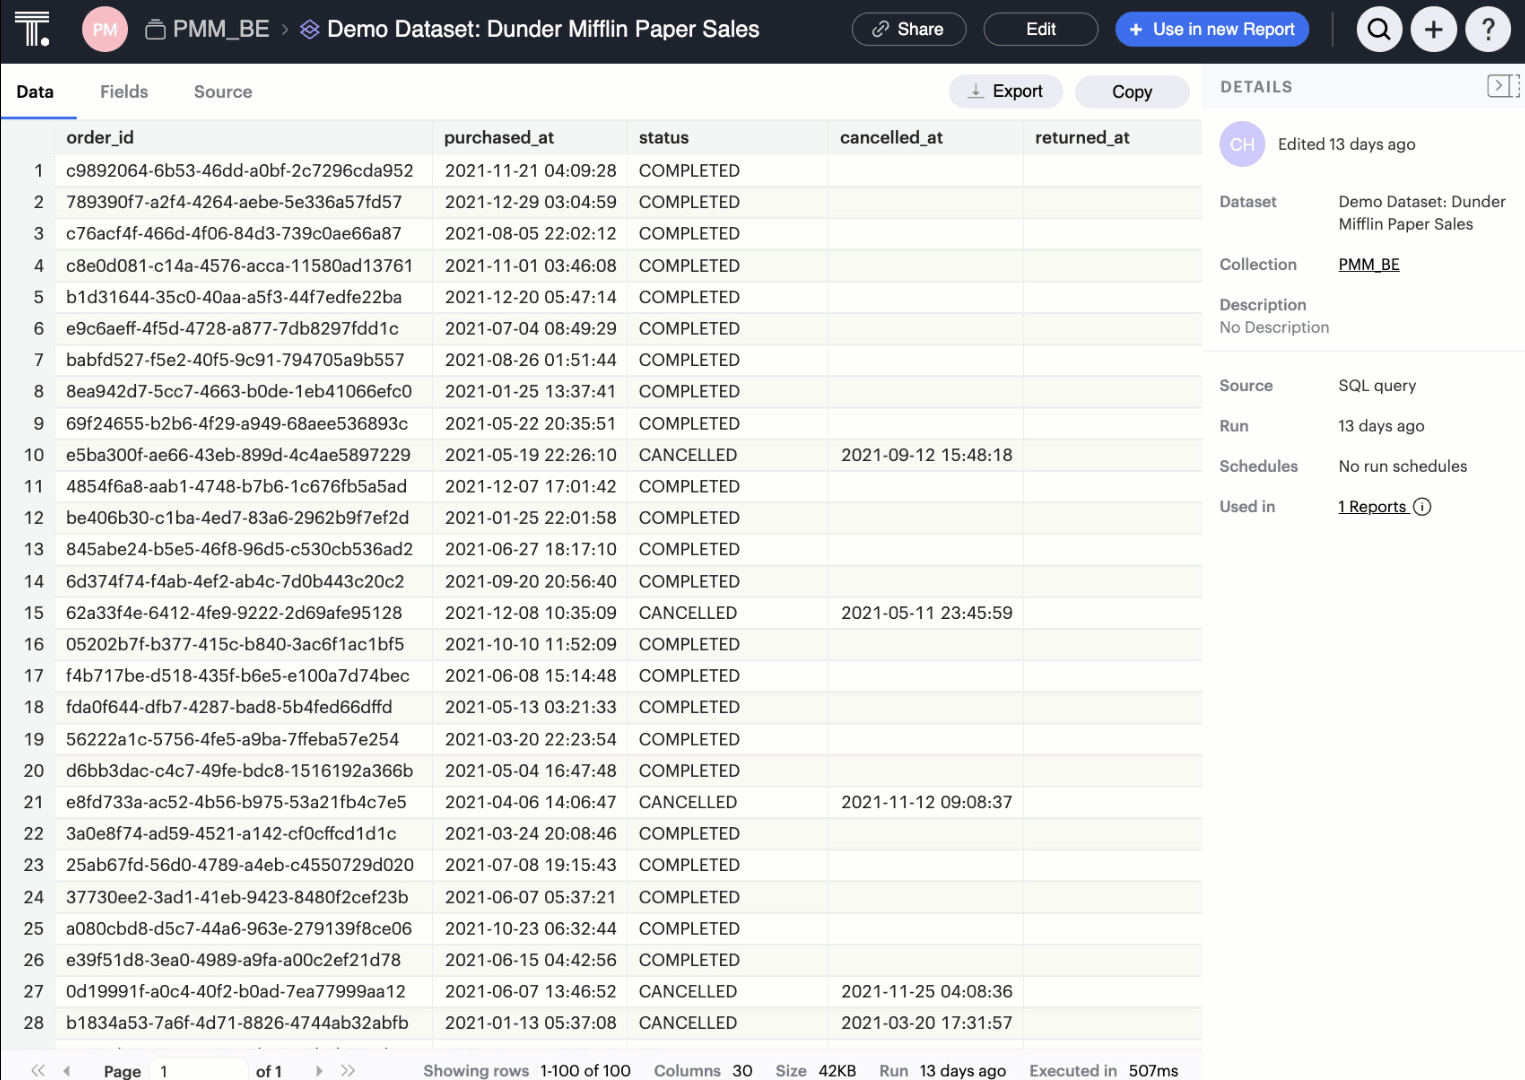This screenshot has width=1525, height=1080.
Task: Jump to the first page arrow
Action: 38,1070
